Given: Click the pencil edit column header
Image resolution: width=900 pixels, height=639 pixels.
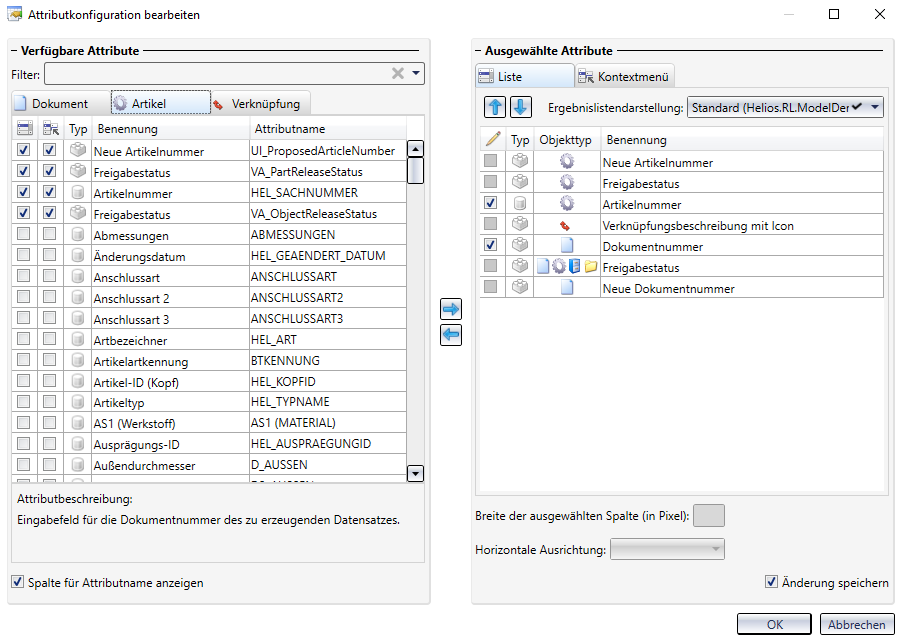Looking at the screenshot, I should (x=492, y=140).
